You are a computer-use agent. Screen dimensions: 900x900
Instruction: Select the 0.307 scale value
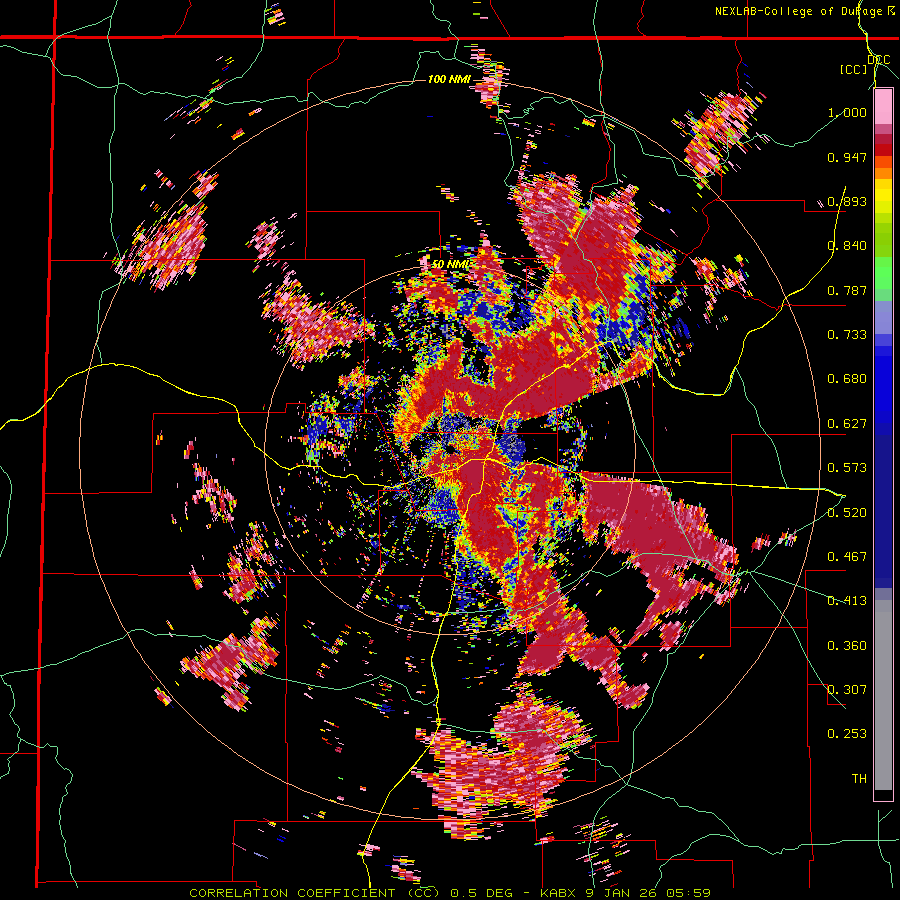click(x=847, y=690)
